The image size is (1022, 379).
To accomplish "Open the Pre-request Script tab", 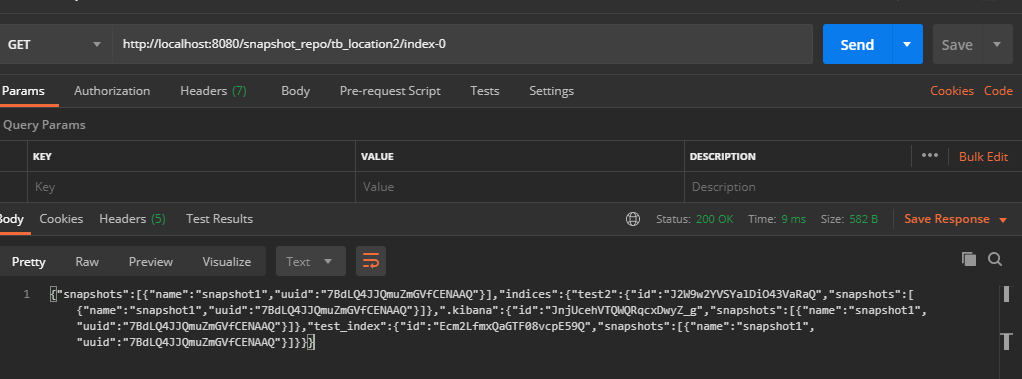I will pos(390,91).
